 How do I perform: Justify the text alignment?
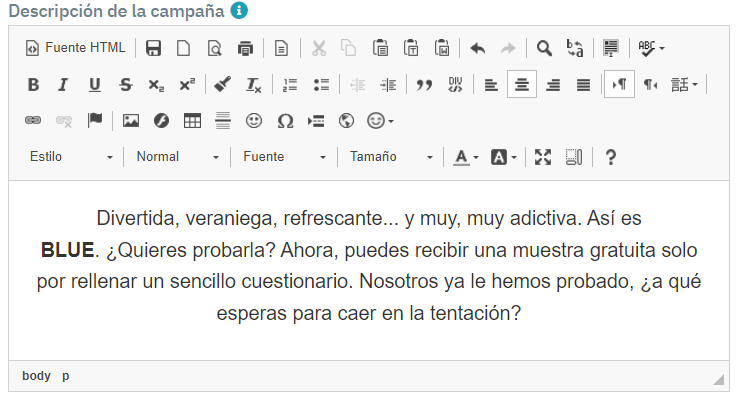[583, 85]
